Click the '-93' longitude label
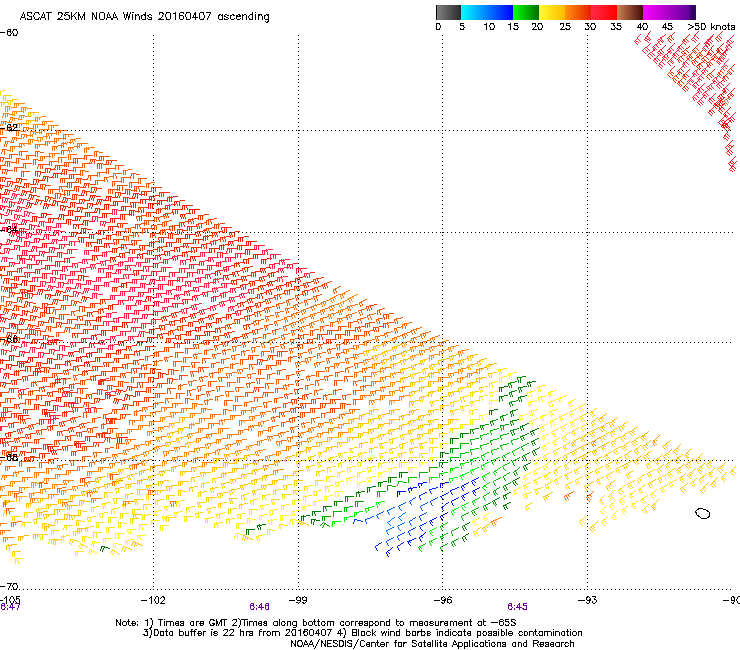The height and width of the screenshot is (650, 740). tap(588, 600)
